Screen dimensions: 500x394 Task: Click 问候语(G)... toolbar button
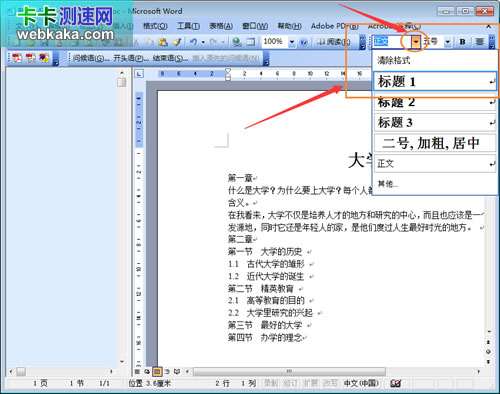(91, 58)
